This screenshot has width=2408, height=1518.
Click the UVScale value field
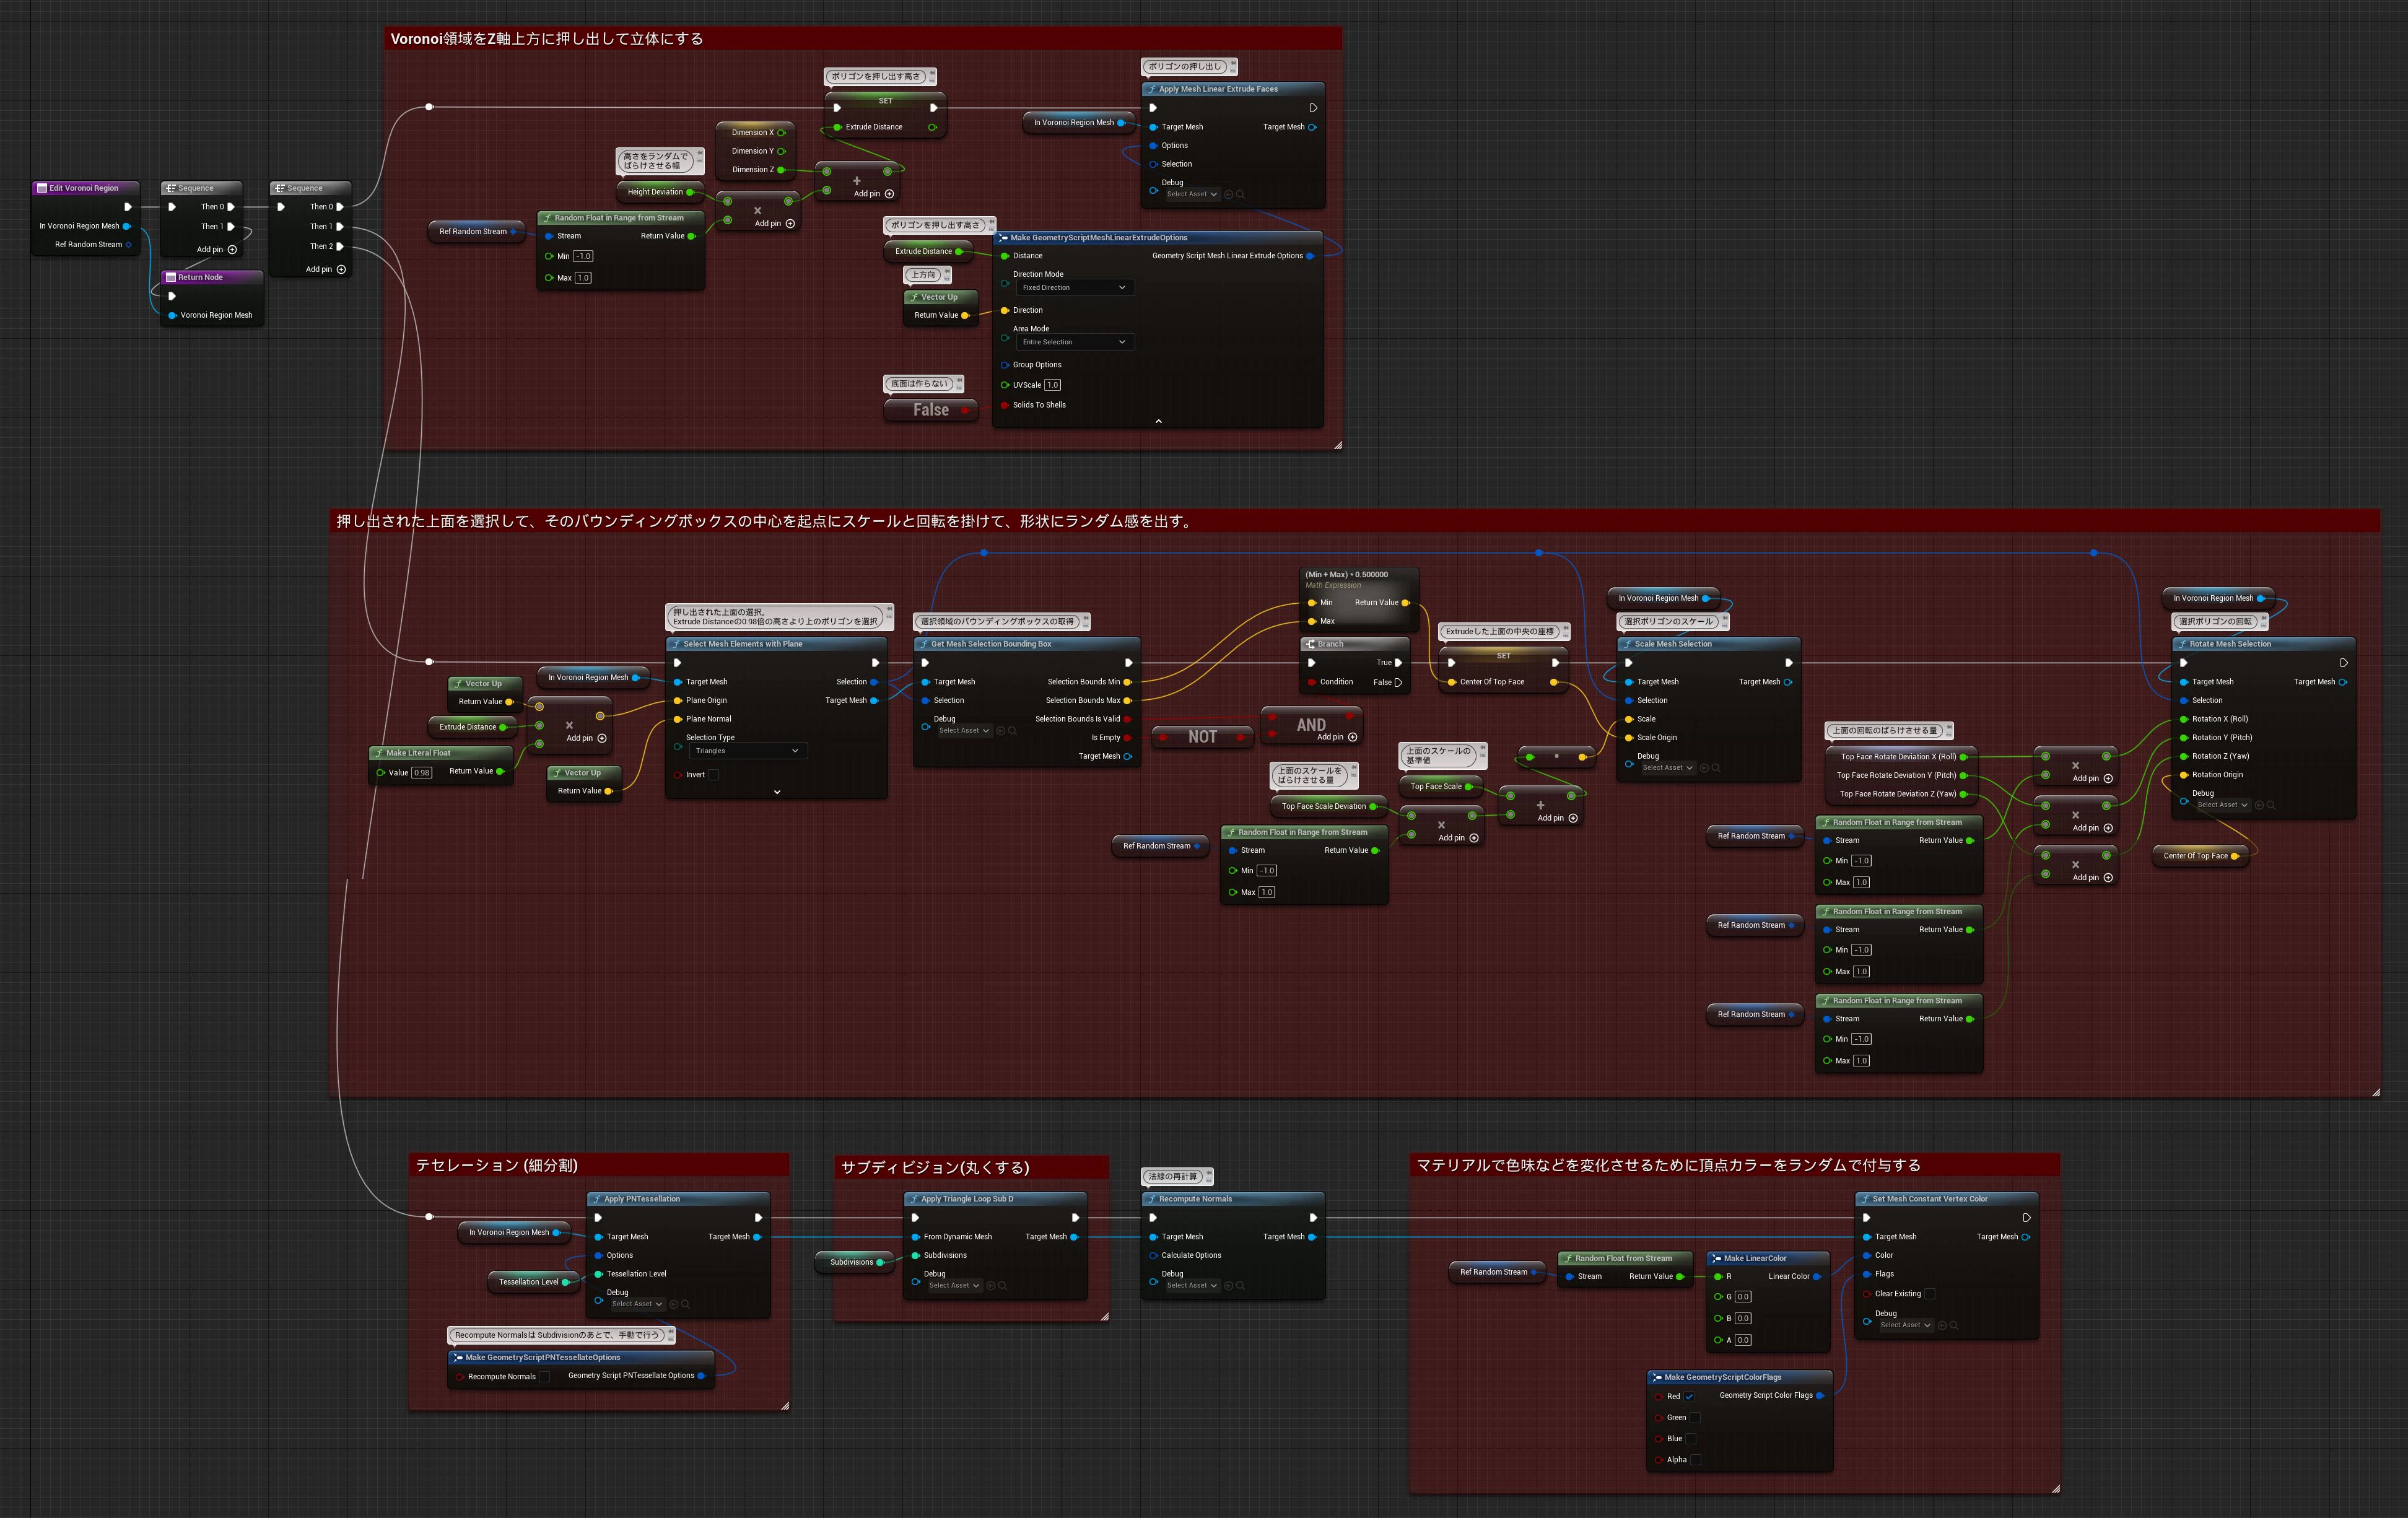1053,385
